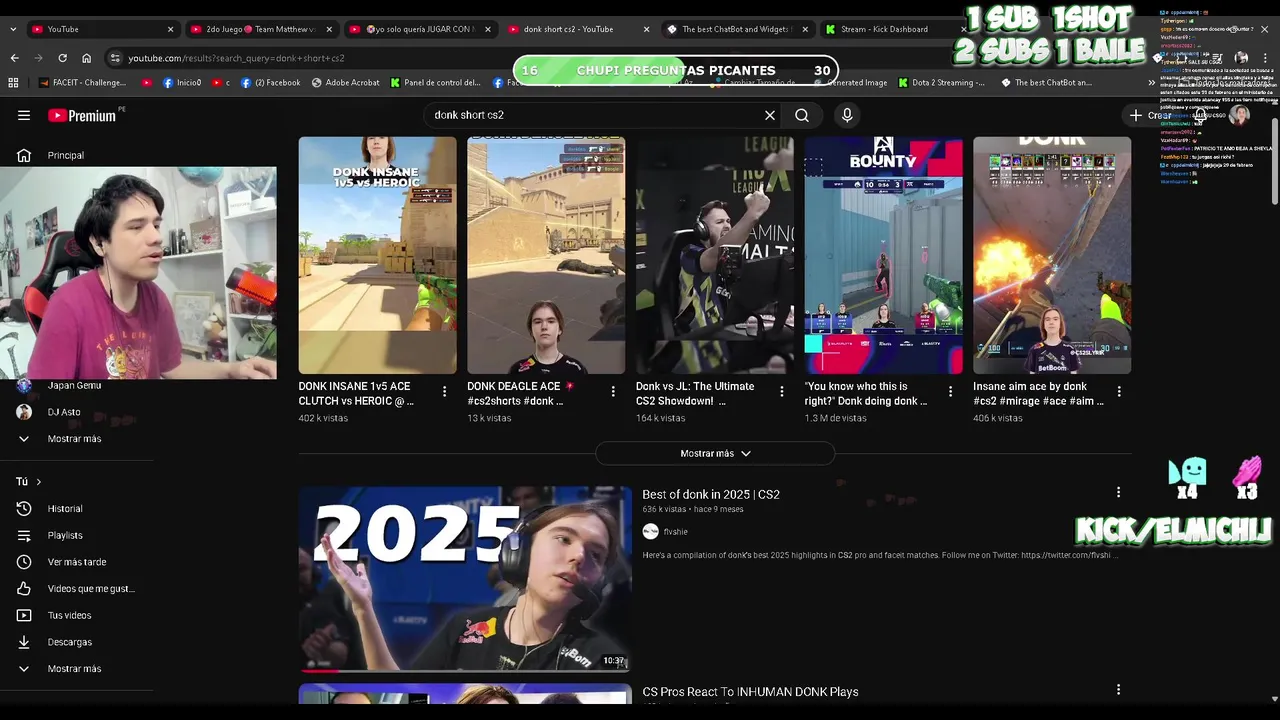View site information icon in address bar
The width and height of the screenshot is (1280, 720).
pyautogui.click(x=115, y=58)
